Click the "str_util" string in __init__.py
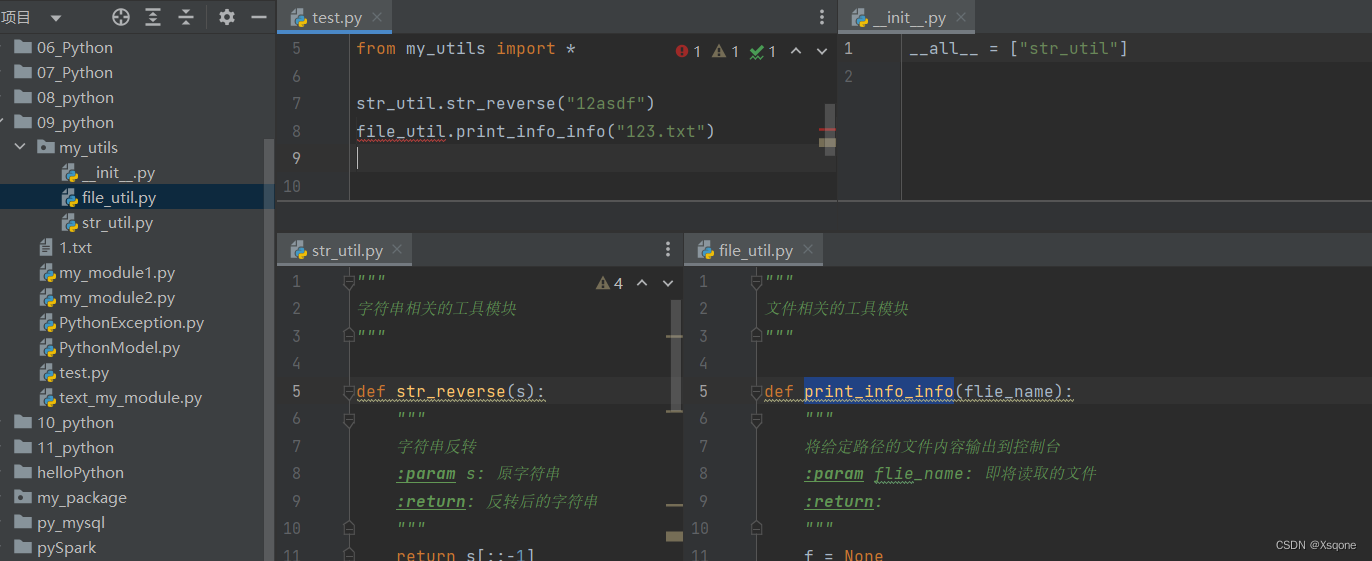The height and width of the screenshot is (561, 1372). click(x=1068, y=48)
